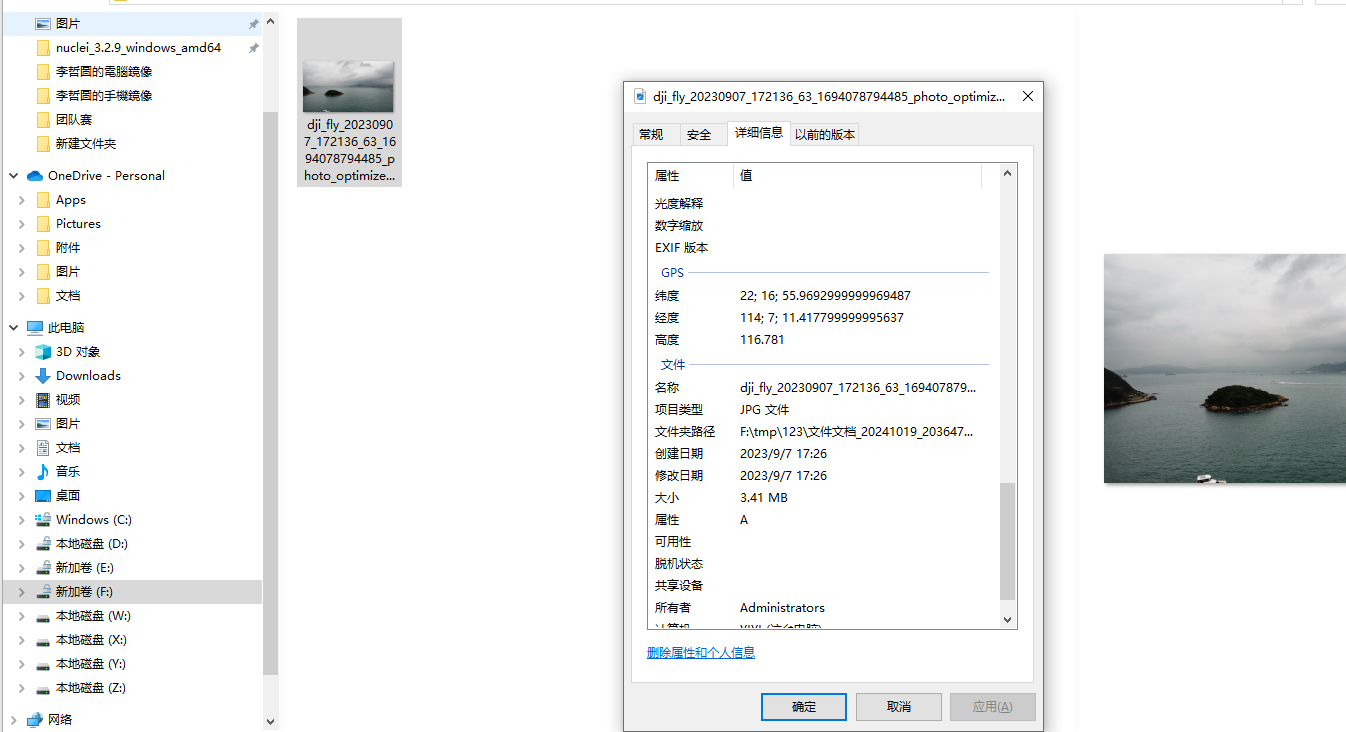
Task: Click the 新加卷 (E:) drive icon
Action: pos(43,568)
